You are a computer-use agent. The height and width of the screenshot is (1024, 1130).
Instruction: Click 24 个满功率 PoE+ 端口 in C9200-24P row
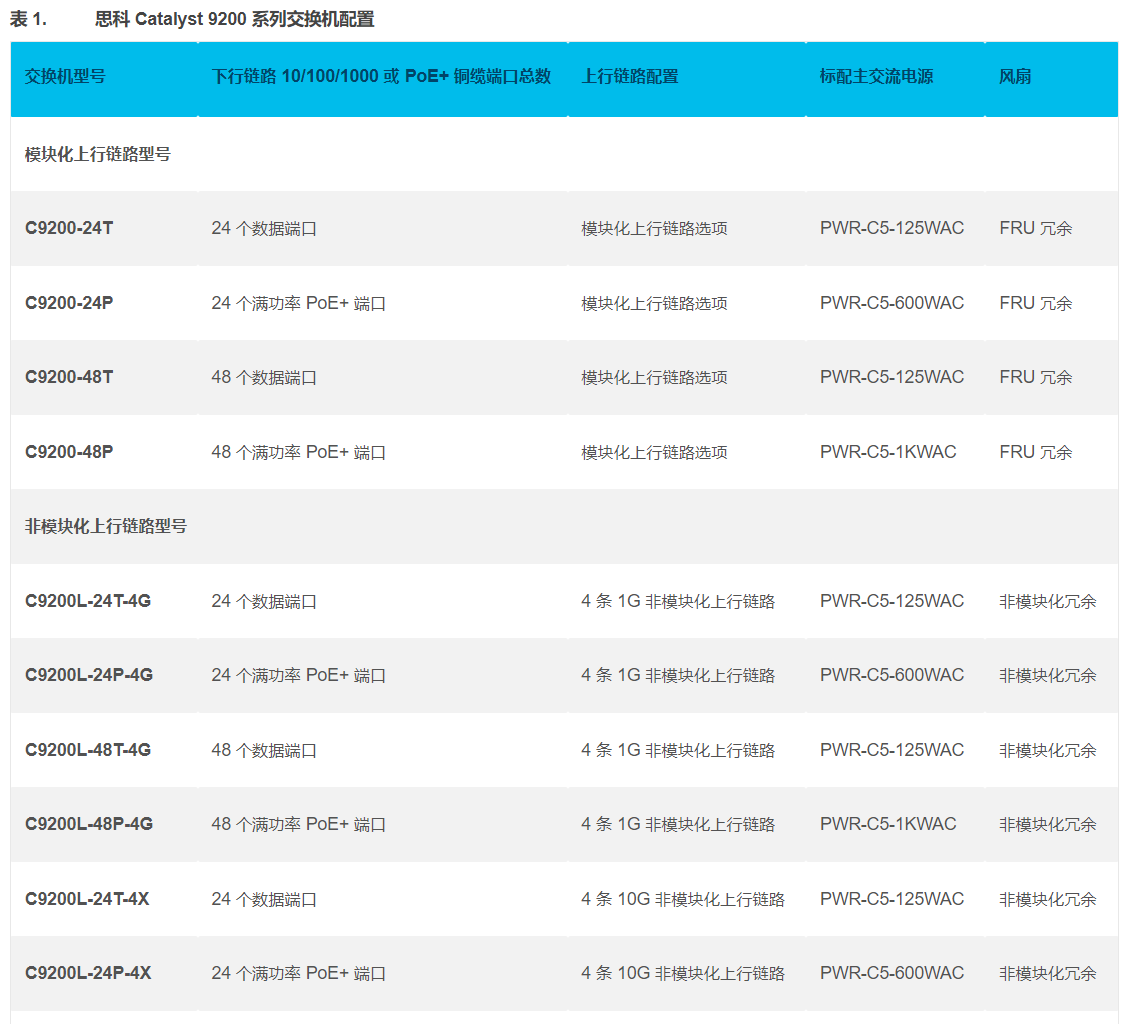click(x=298, y=303)
